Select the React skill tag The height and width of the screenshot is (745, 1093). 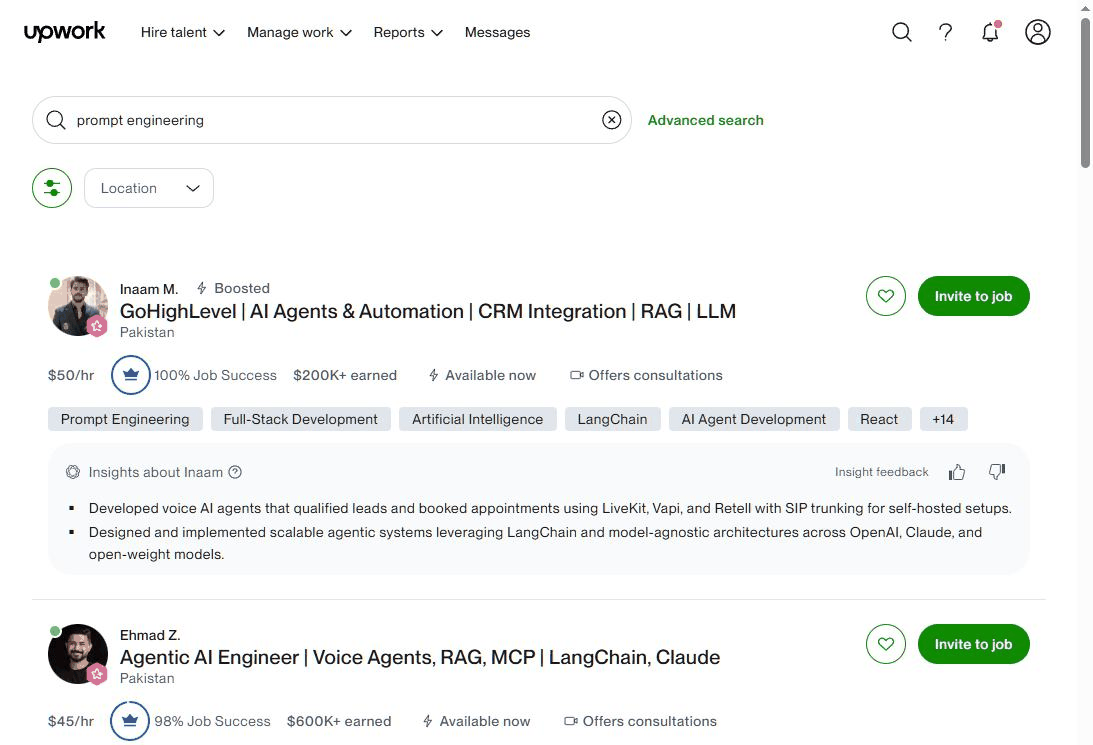pos(879,419)
